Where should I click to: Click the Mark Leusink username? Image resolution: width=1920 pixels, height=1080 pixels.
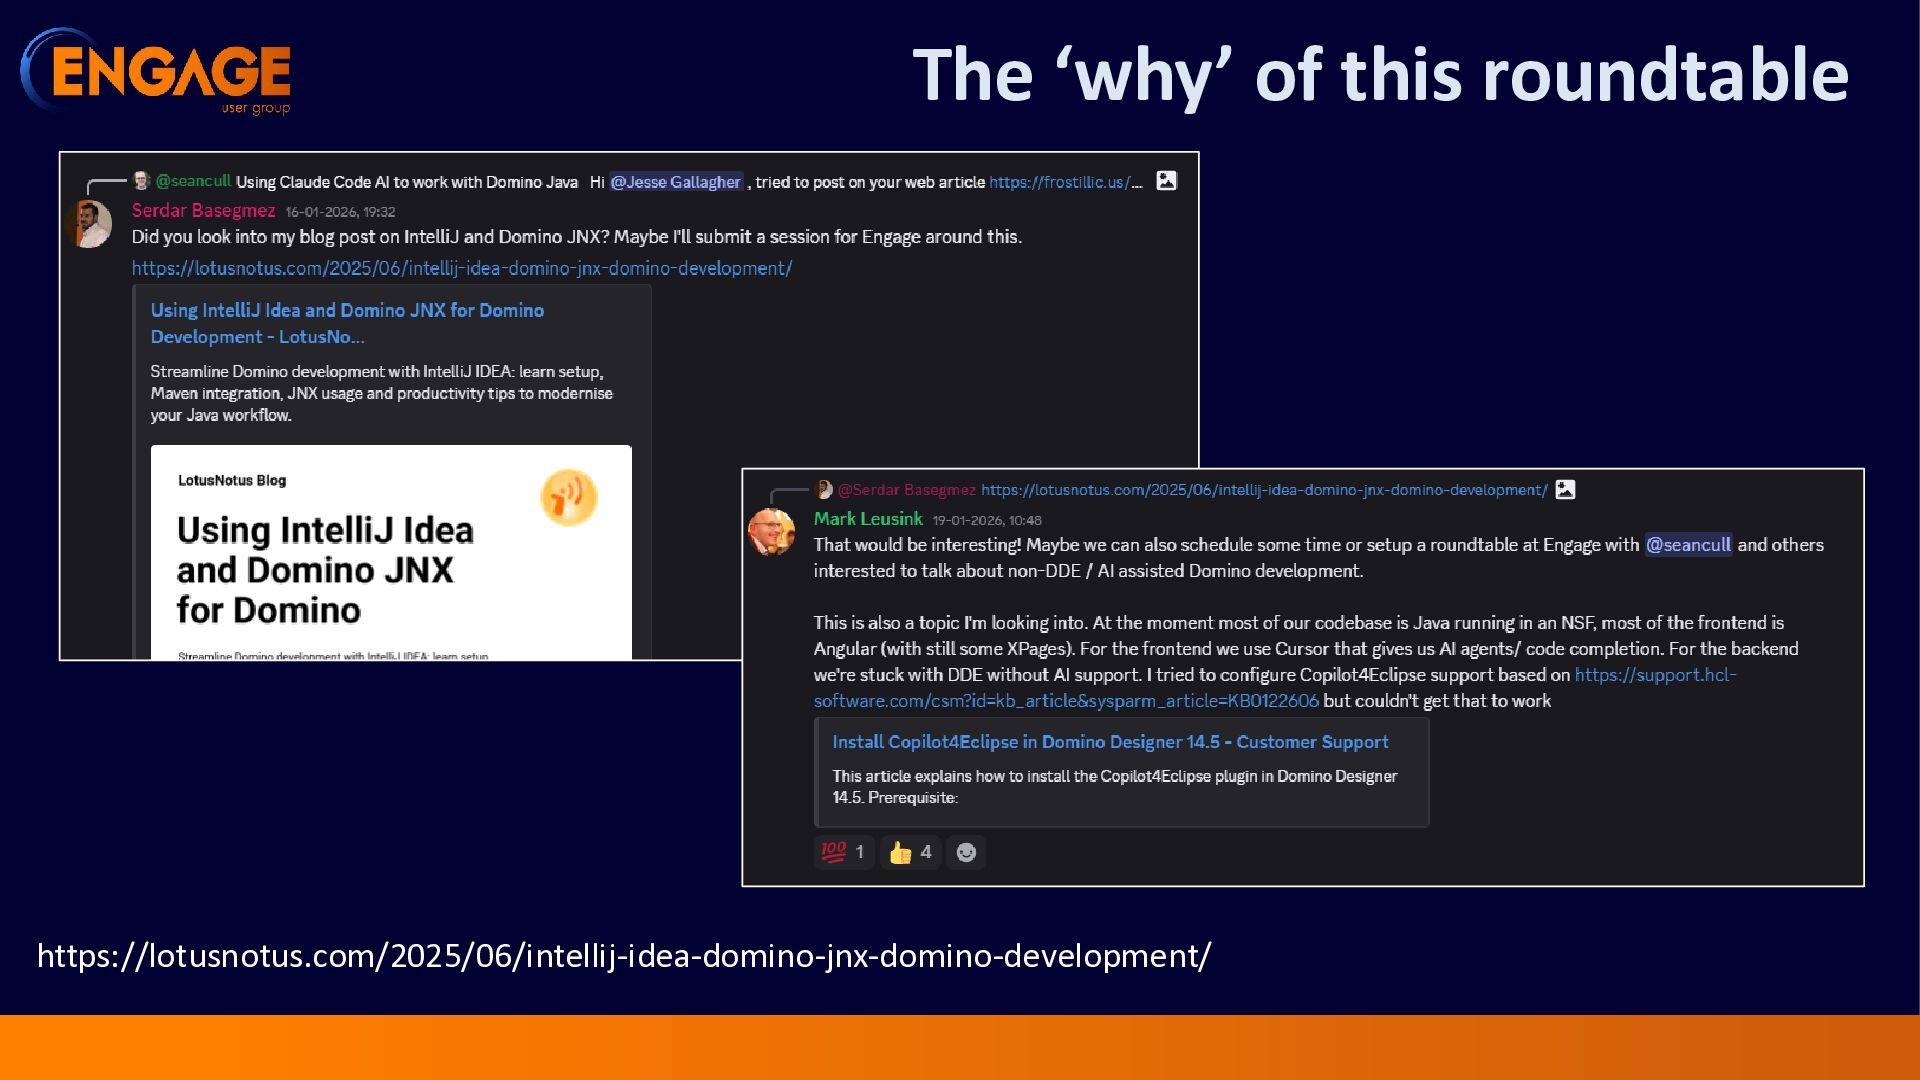868,518
